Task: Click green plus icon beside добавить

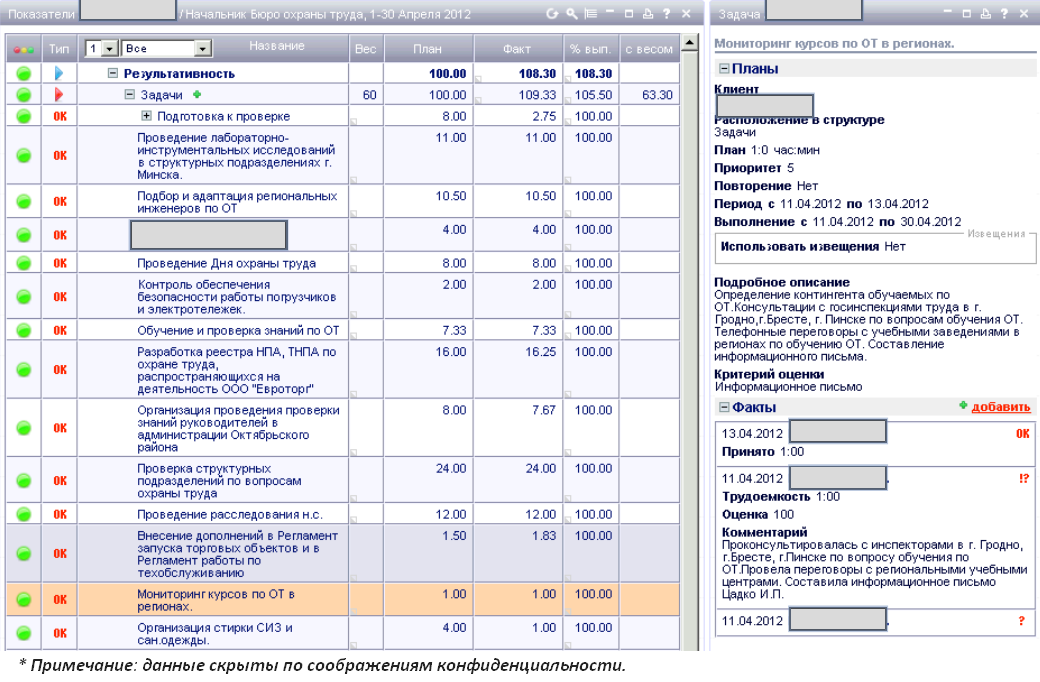Action: click(963, 405)
